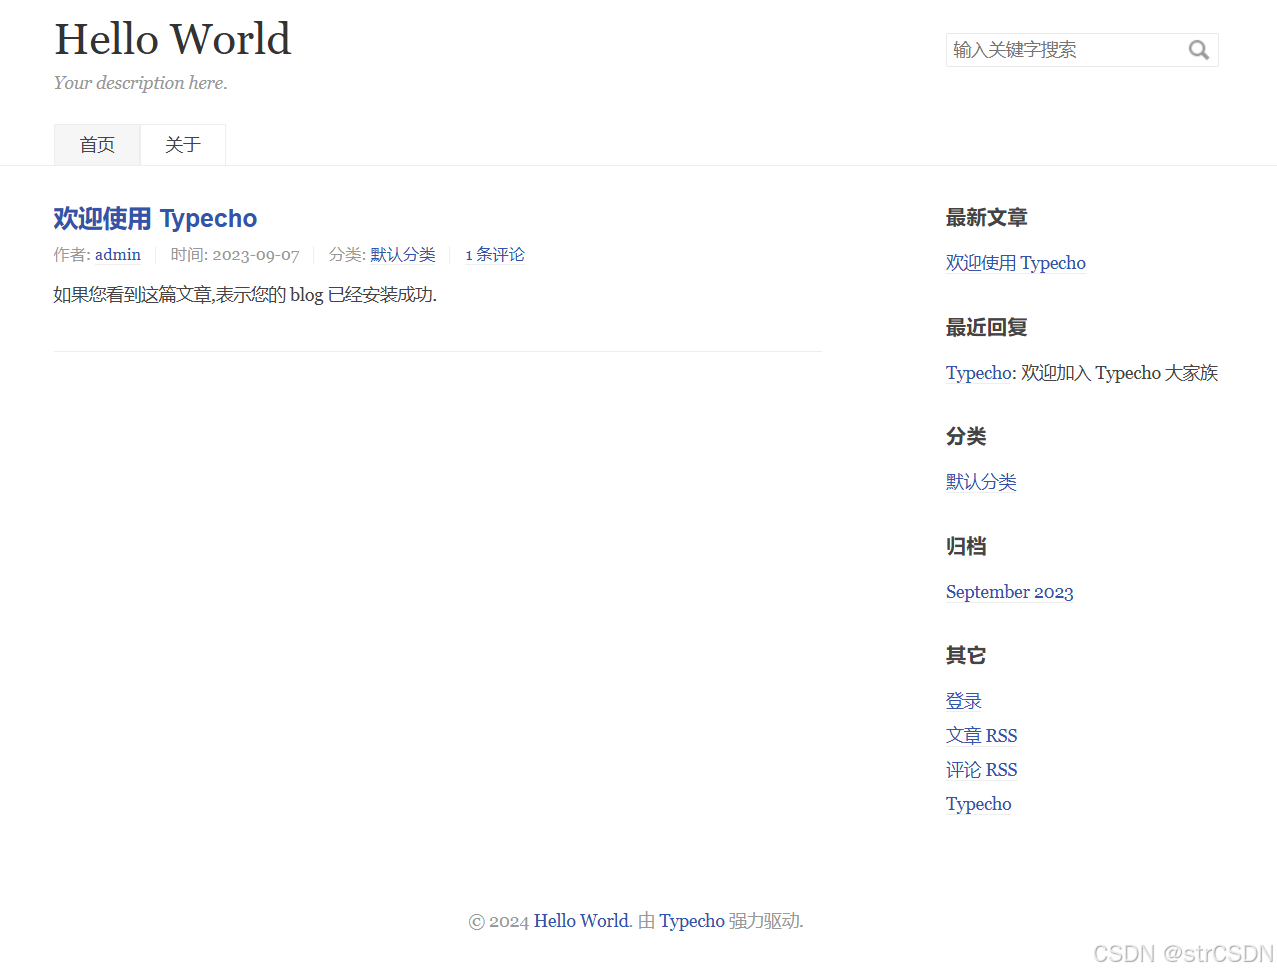Open the admin author link
Screen dimensions: 1277x975
tap(118, 255)
